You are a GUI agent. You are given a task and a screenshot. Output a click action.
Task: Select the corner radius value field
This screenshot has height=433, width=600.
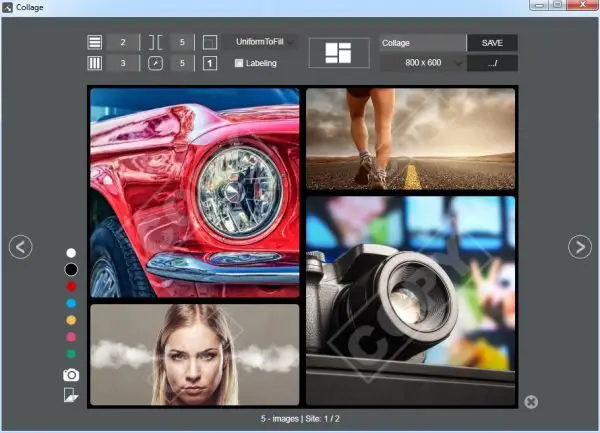pos(182,63)
